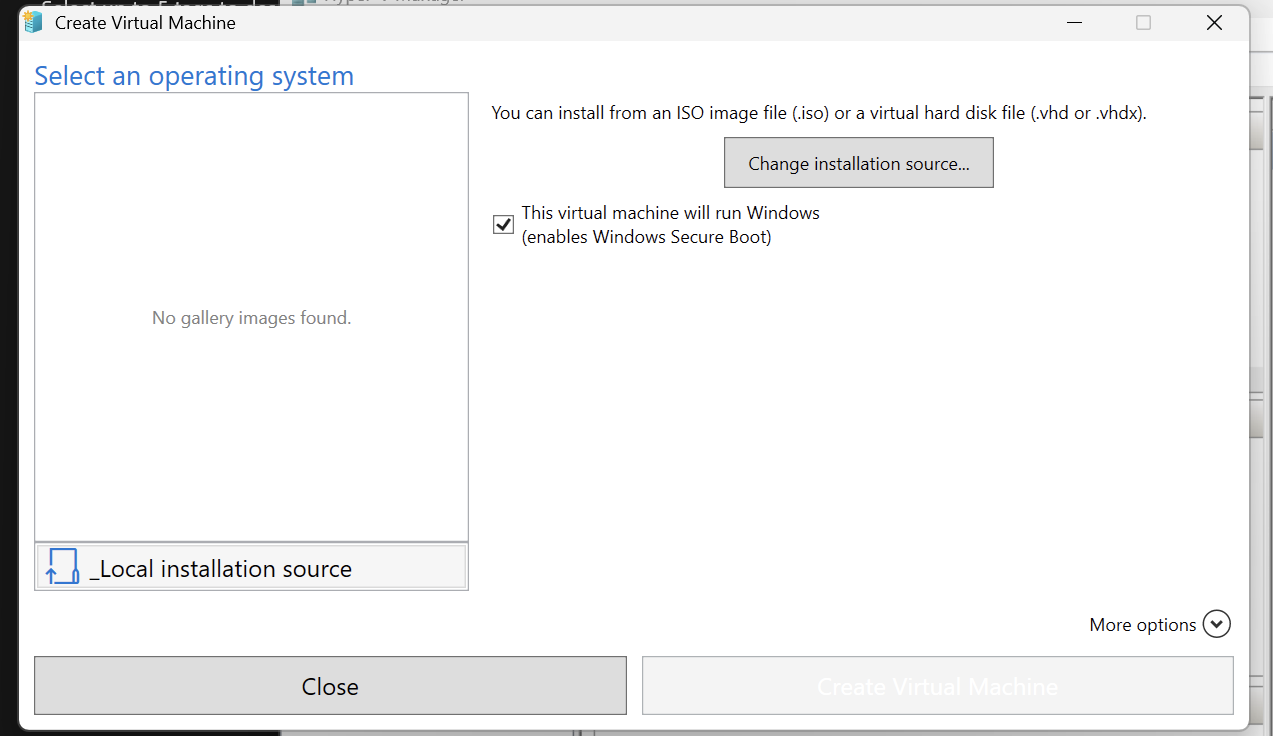
Task: Click the Create Virtual Machine button at bottom
Action: point(937,686)
